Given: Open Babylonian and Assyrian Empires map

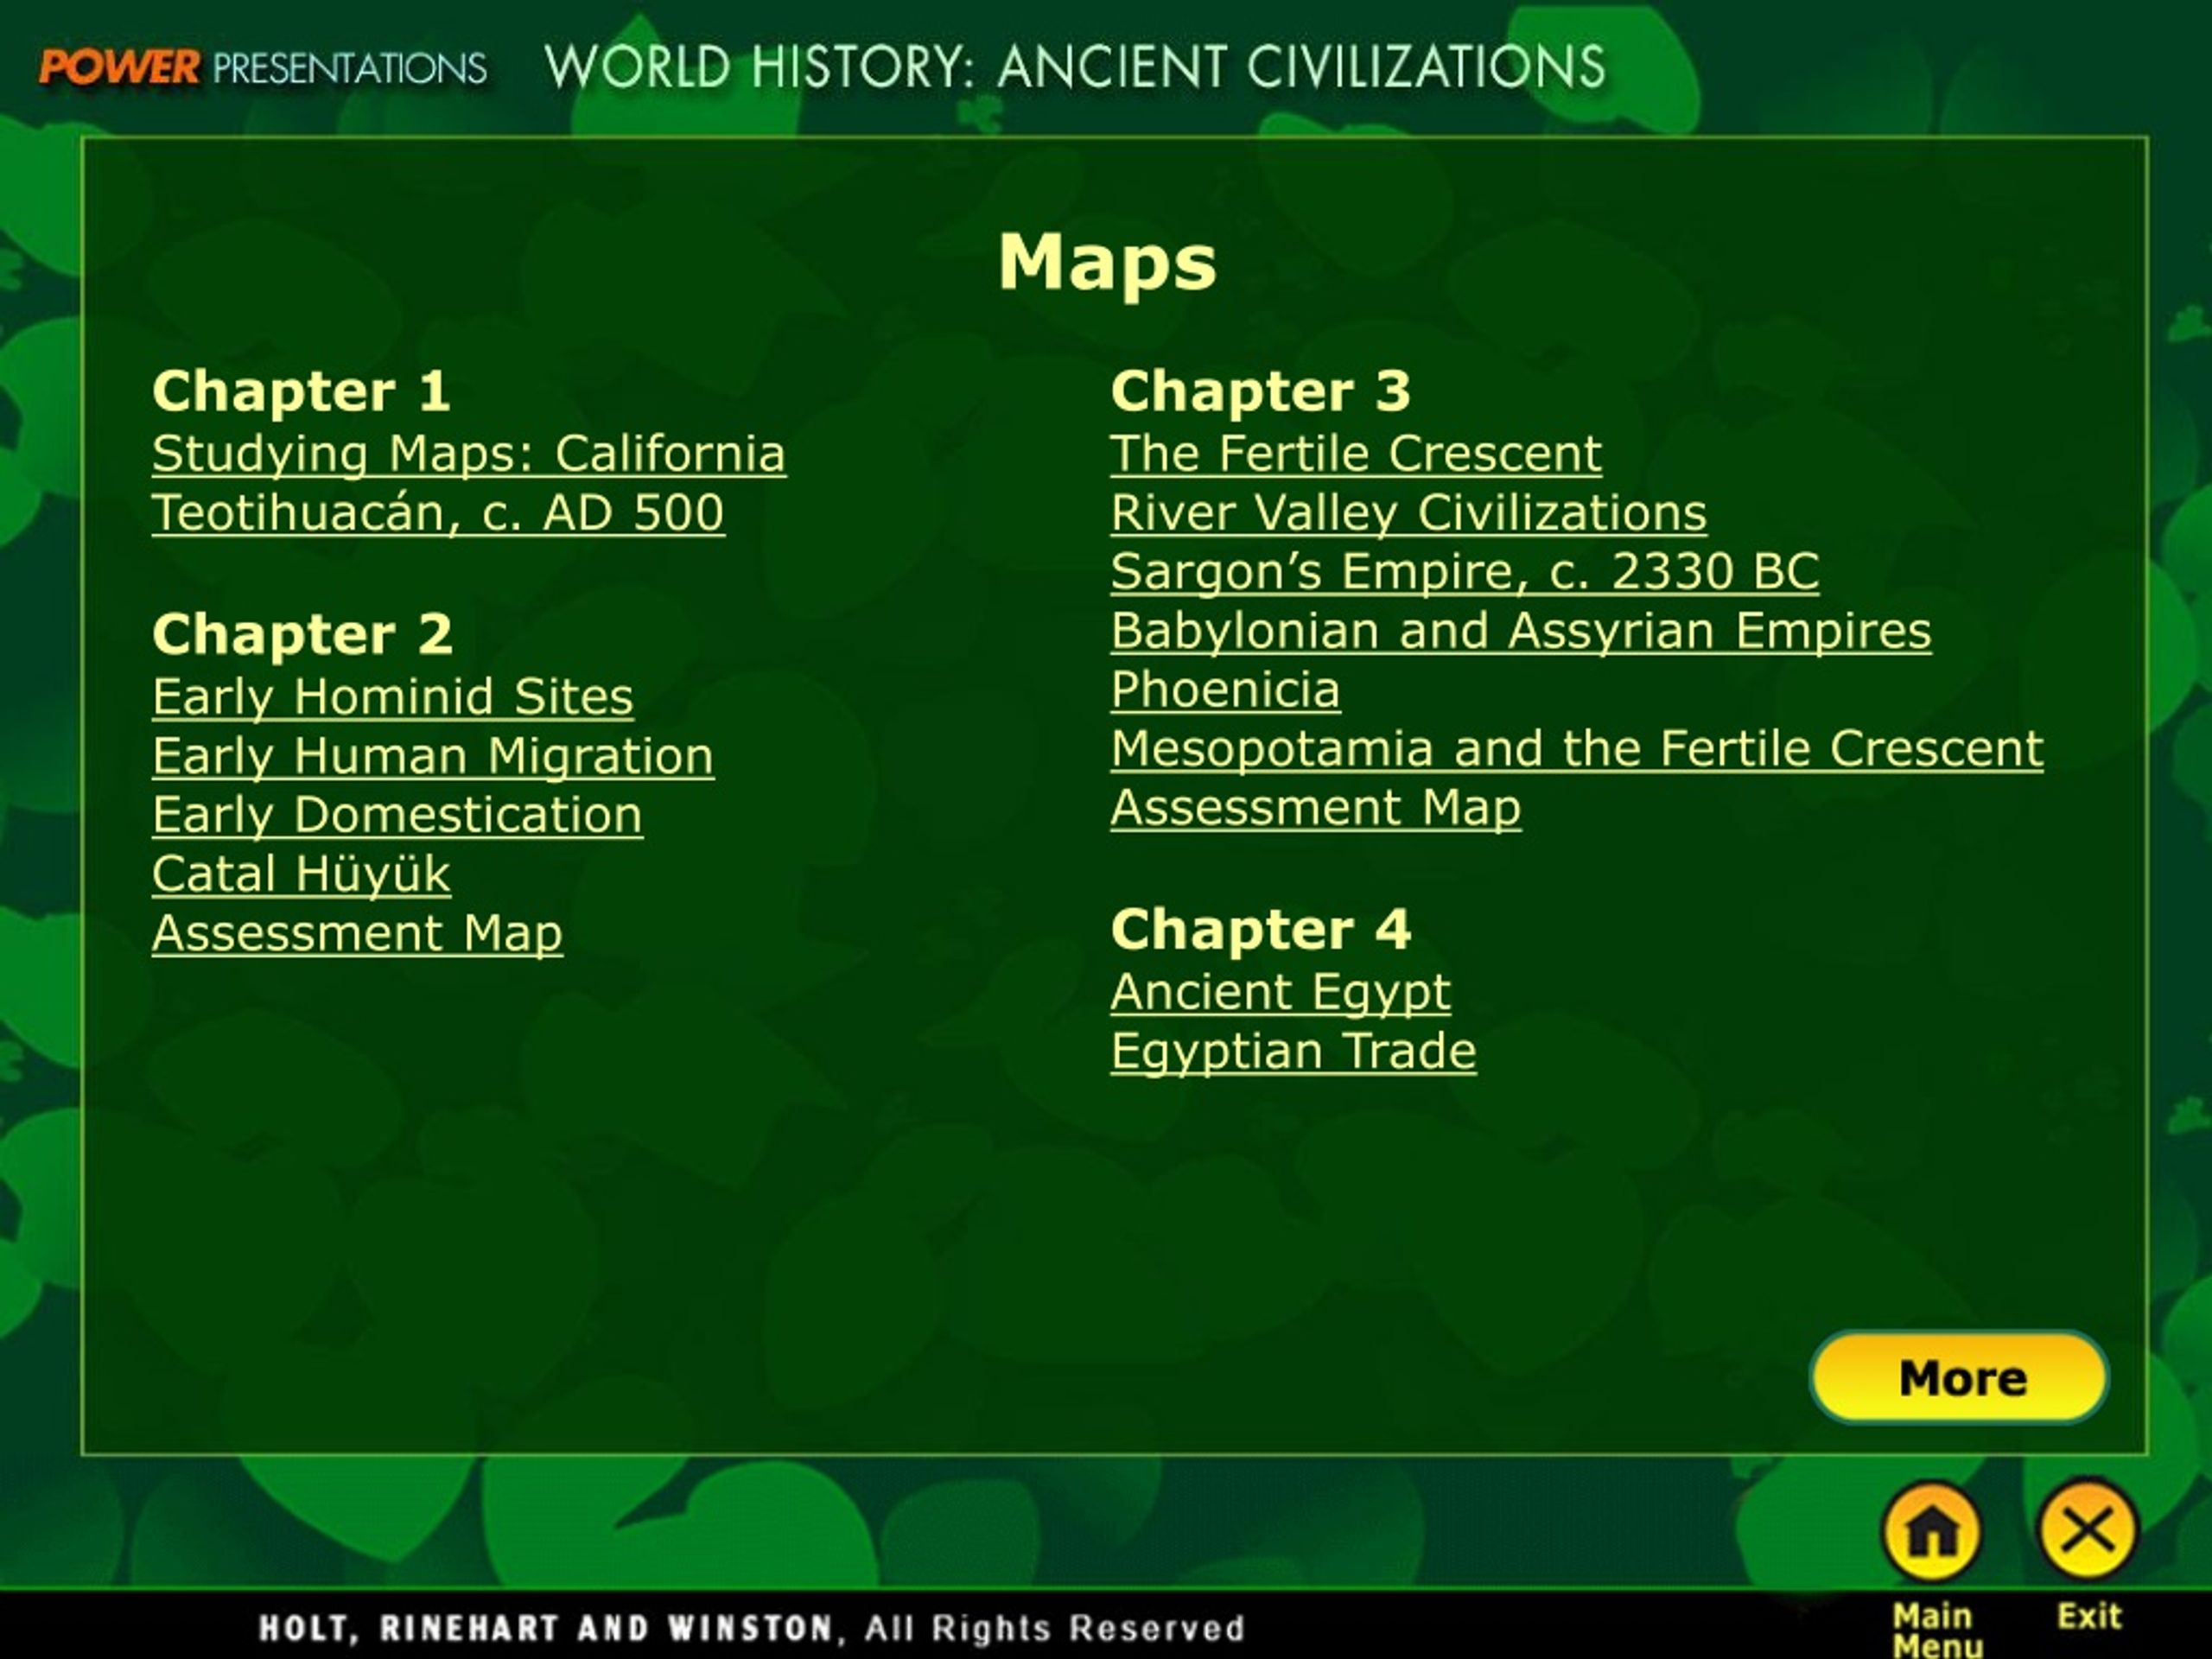Looking at the screenshot, I should pos(1521,631).
